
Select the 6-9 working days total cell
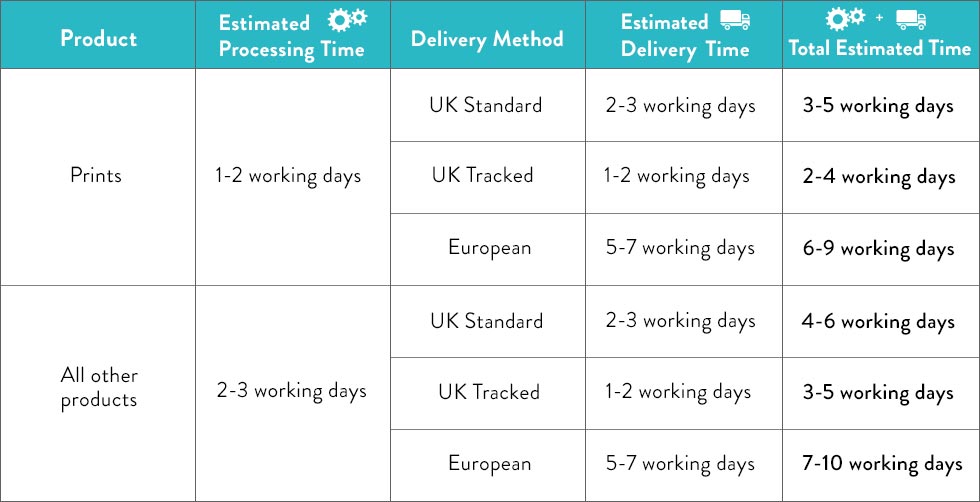click(879, 249)
